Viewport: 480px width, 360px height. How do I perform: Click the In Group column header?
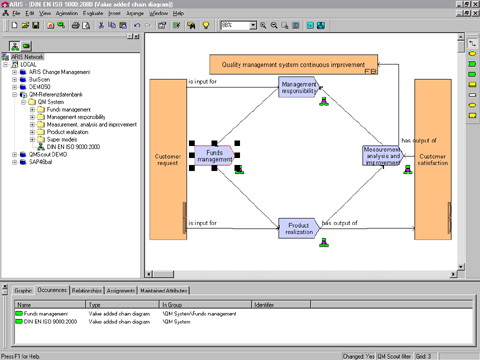pyautogui.click(x=205, y=305)
